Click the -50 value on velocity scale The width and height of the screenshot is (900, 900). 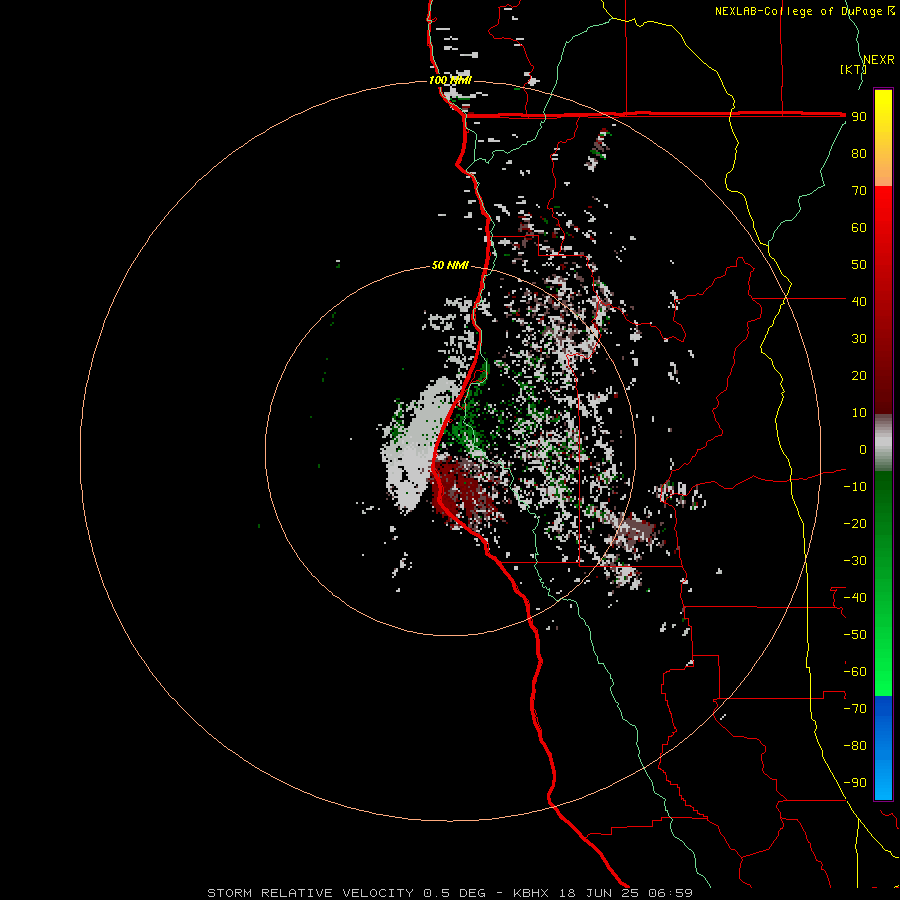(855, 635)
